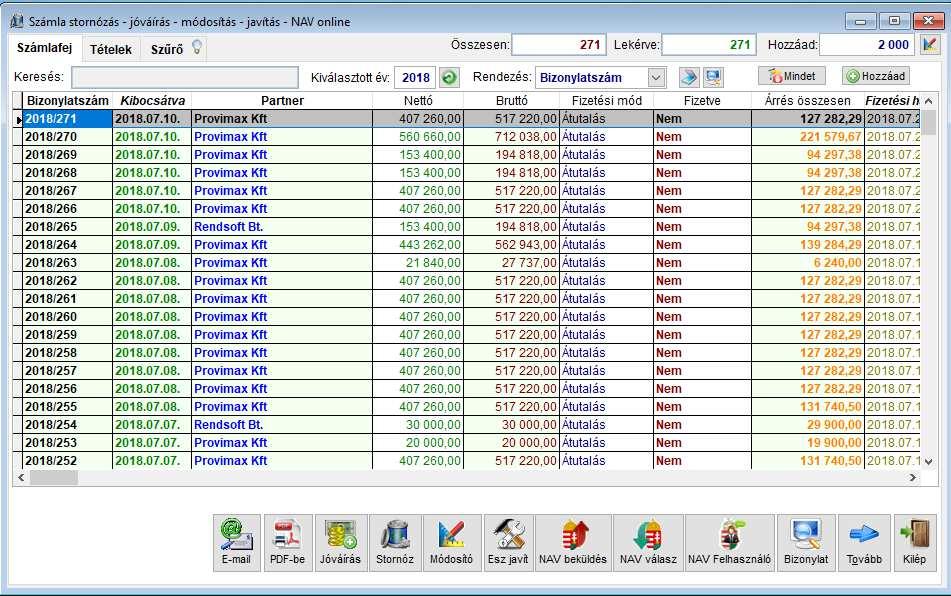
Task: Select invoice row 2018/271
Action: [467, 119]
